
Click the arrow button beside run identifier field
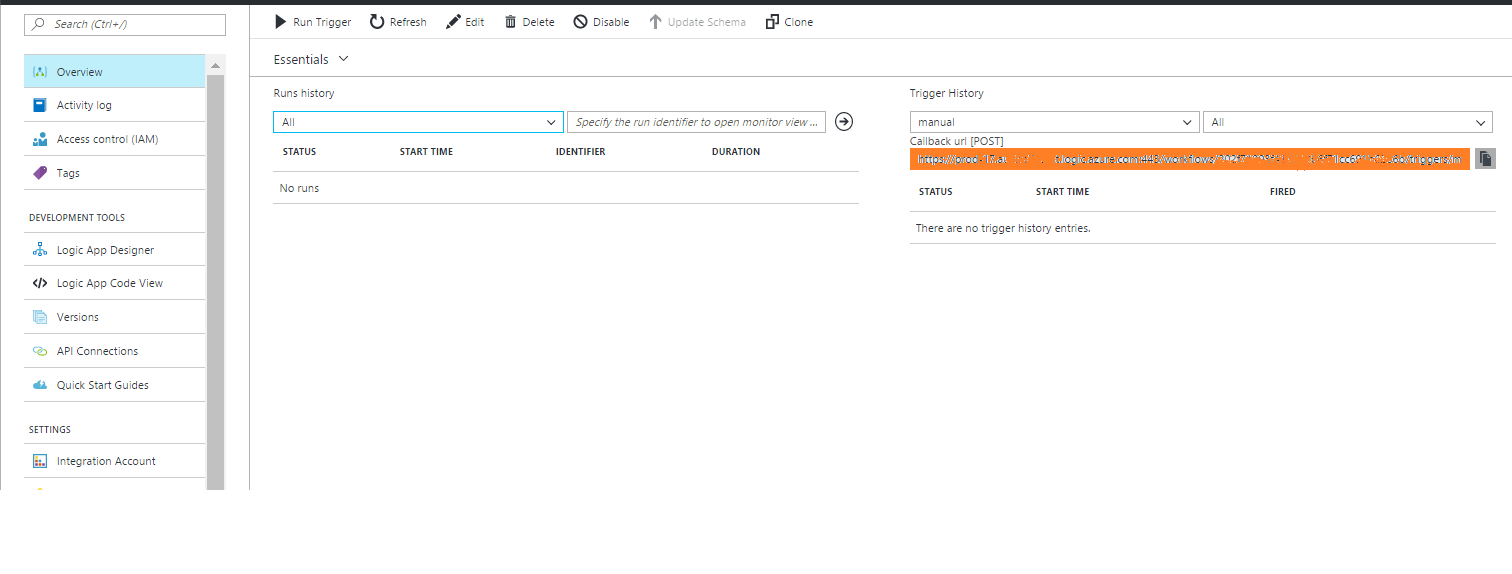[844, 122]
